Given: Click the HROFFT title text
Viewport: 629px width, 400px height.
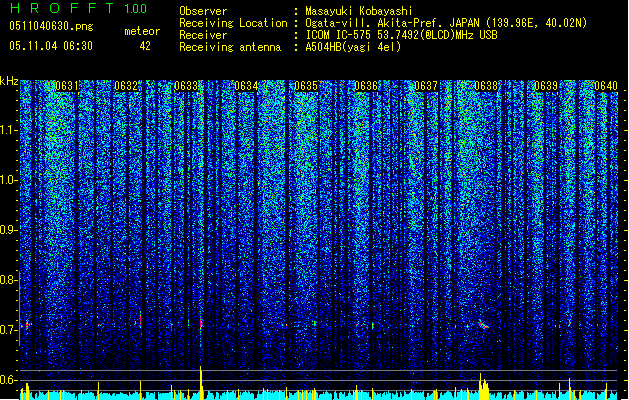Looking at the screenshot, I should (x=61, y=8).
